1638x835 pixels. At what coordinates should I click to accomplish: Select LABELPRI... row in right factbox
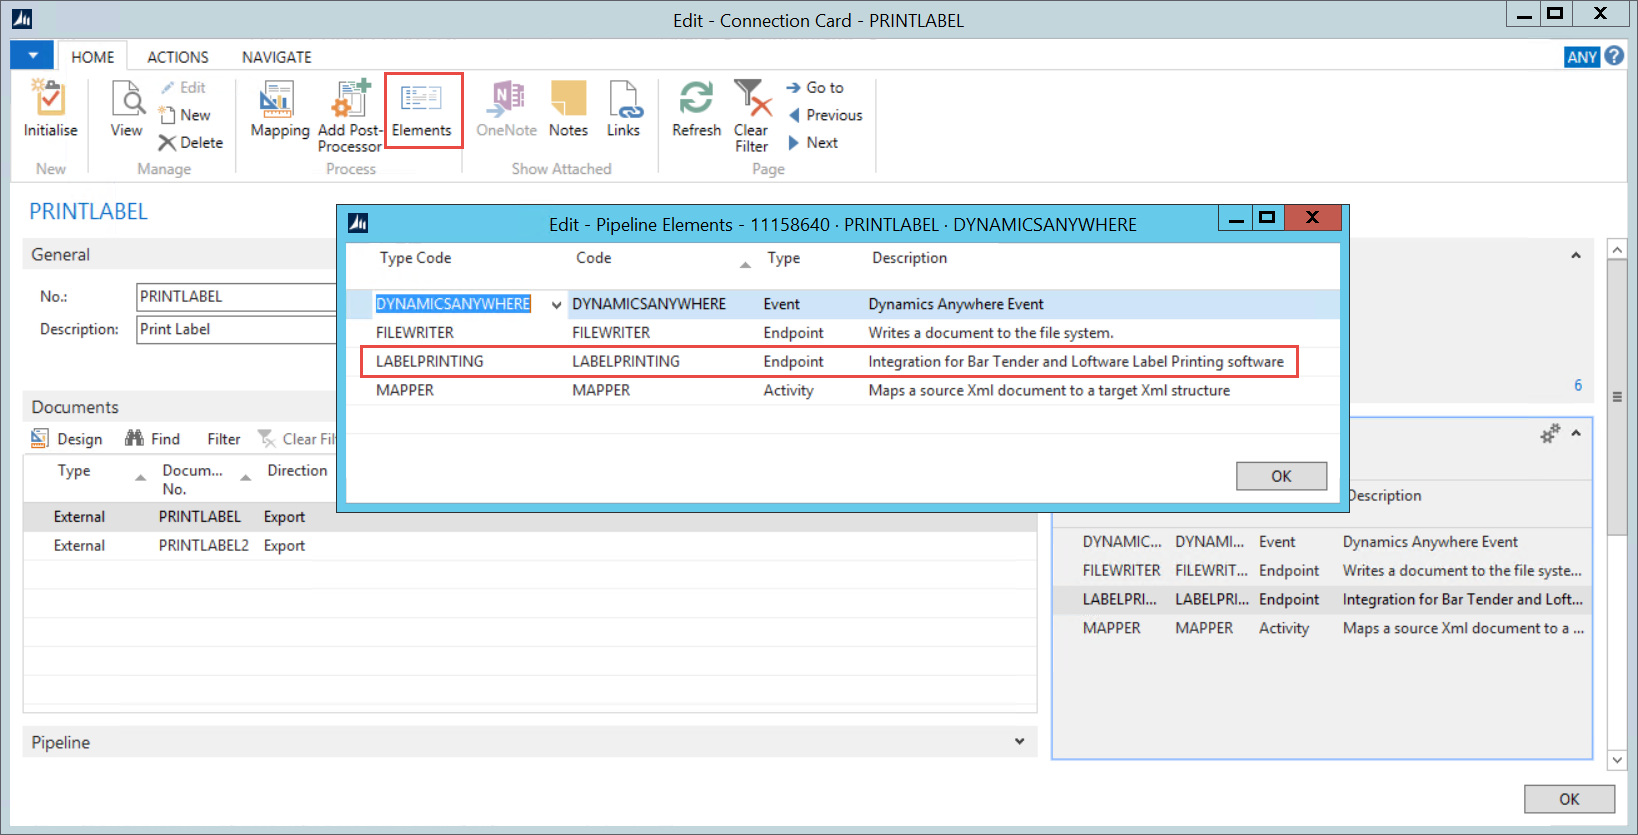point(1323,600)
